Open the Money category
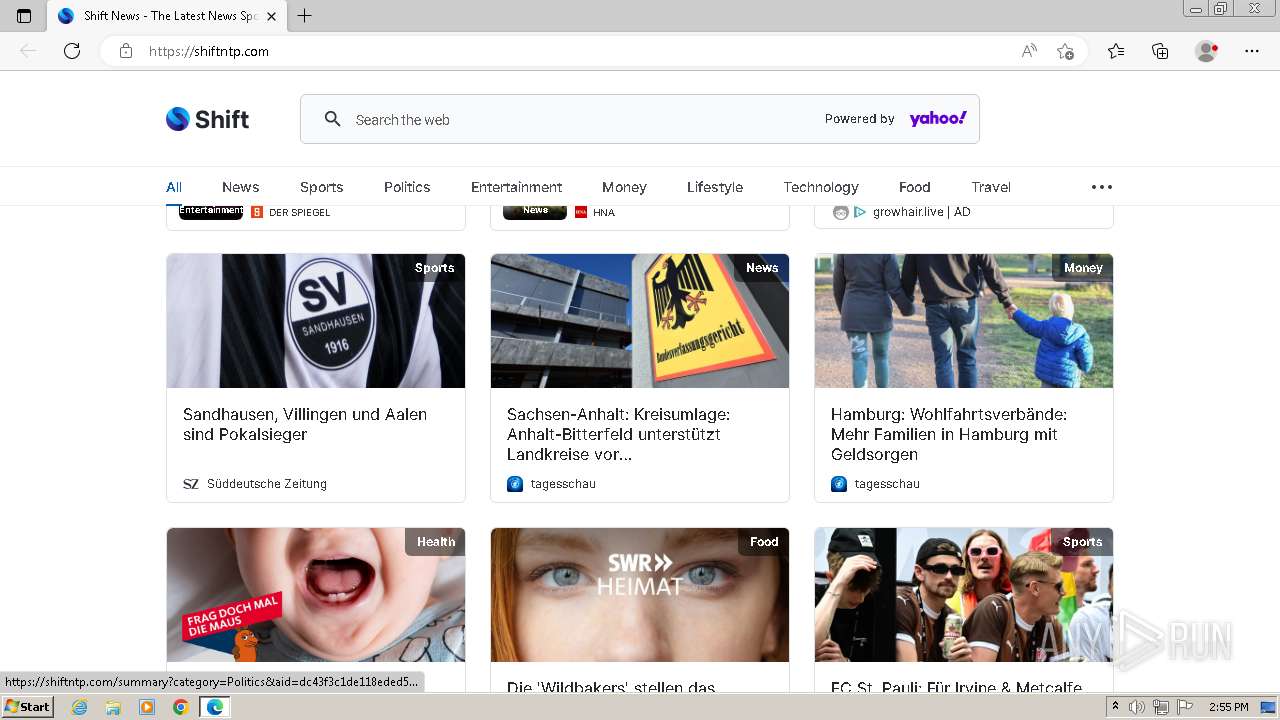 click(x=624, y=187)
